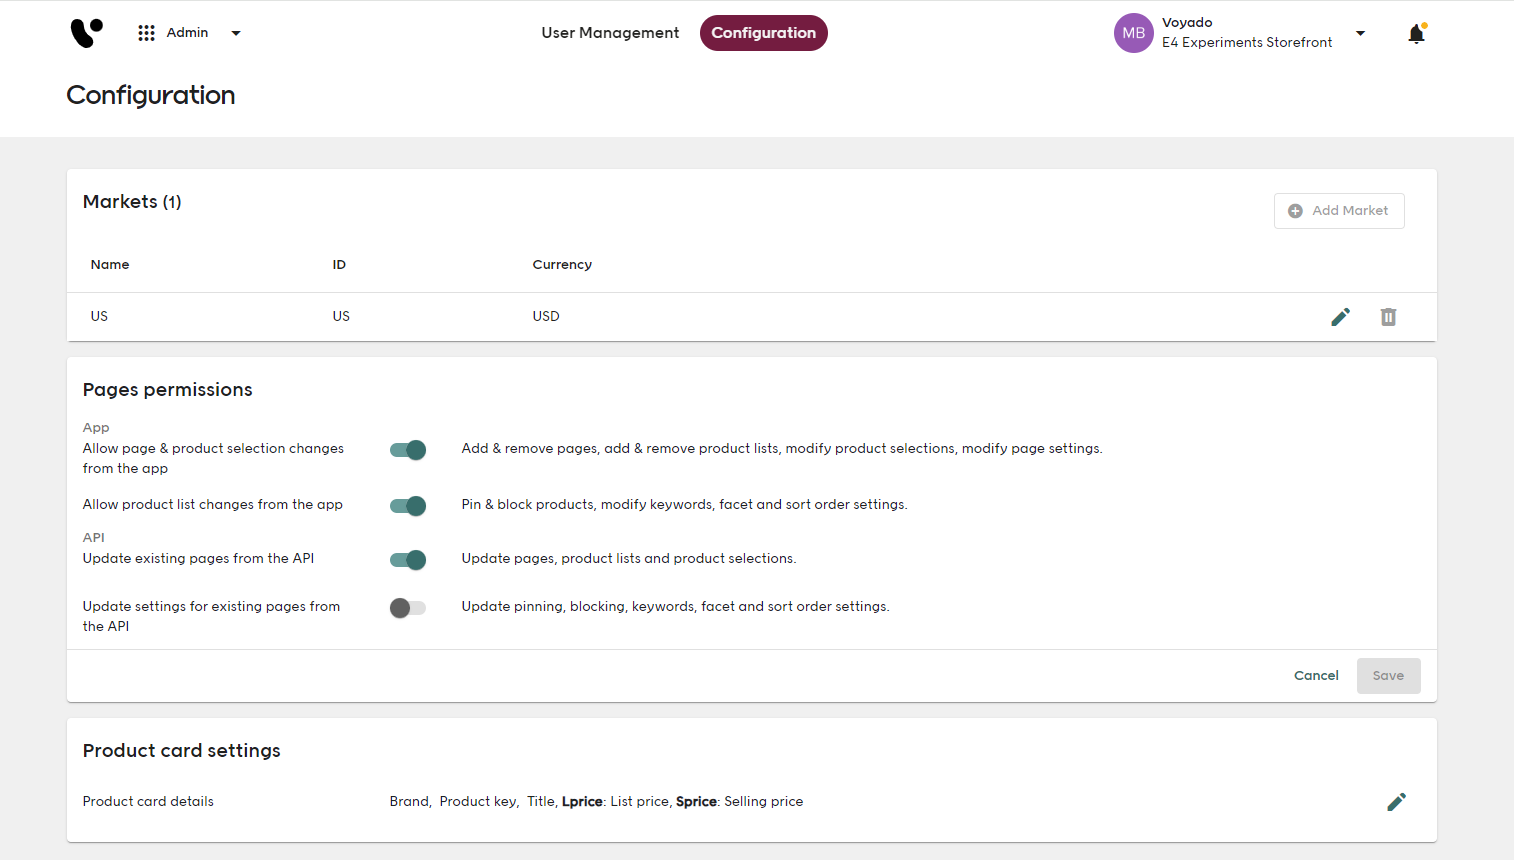Enable Update settings for existing pages toggle
The width and height of the screenshot is (1514, 860).
pyautogui.click(x=408, y=608)
